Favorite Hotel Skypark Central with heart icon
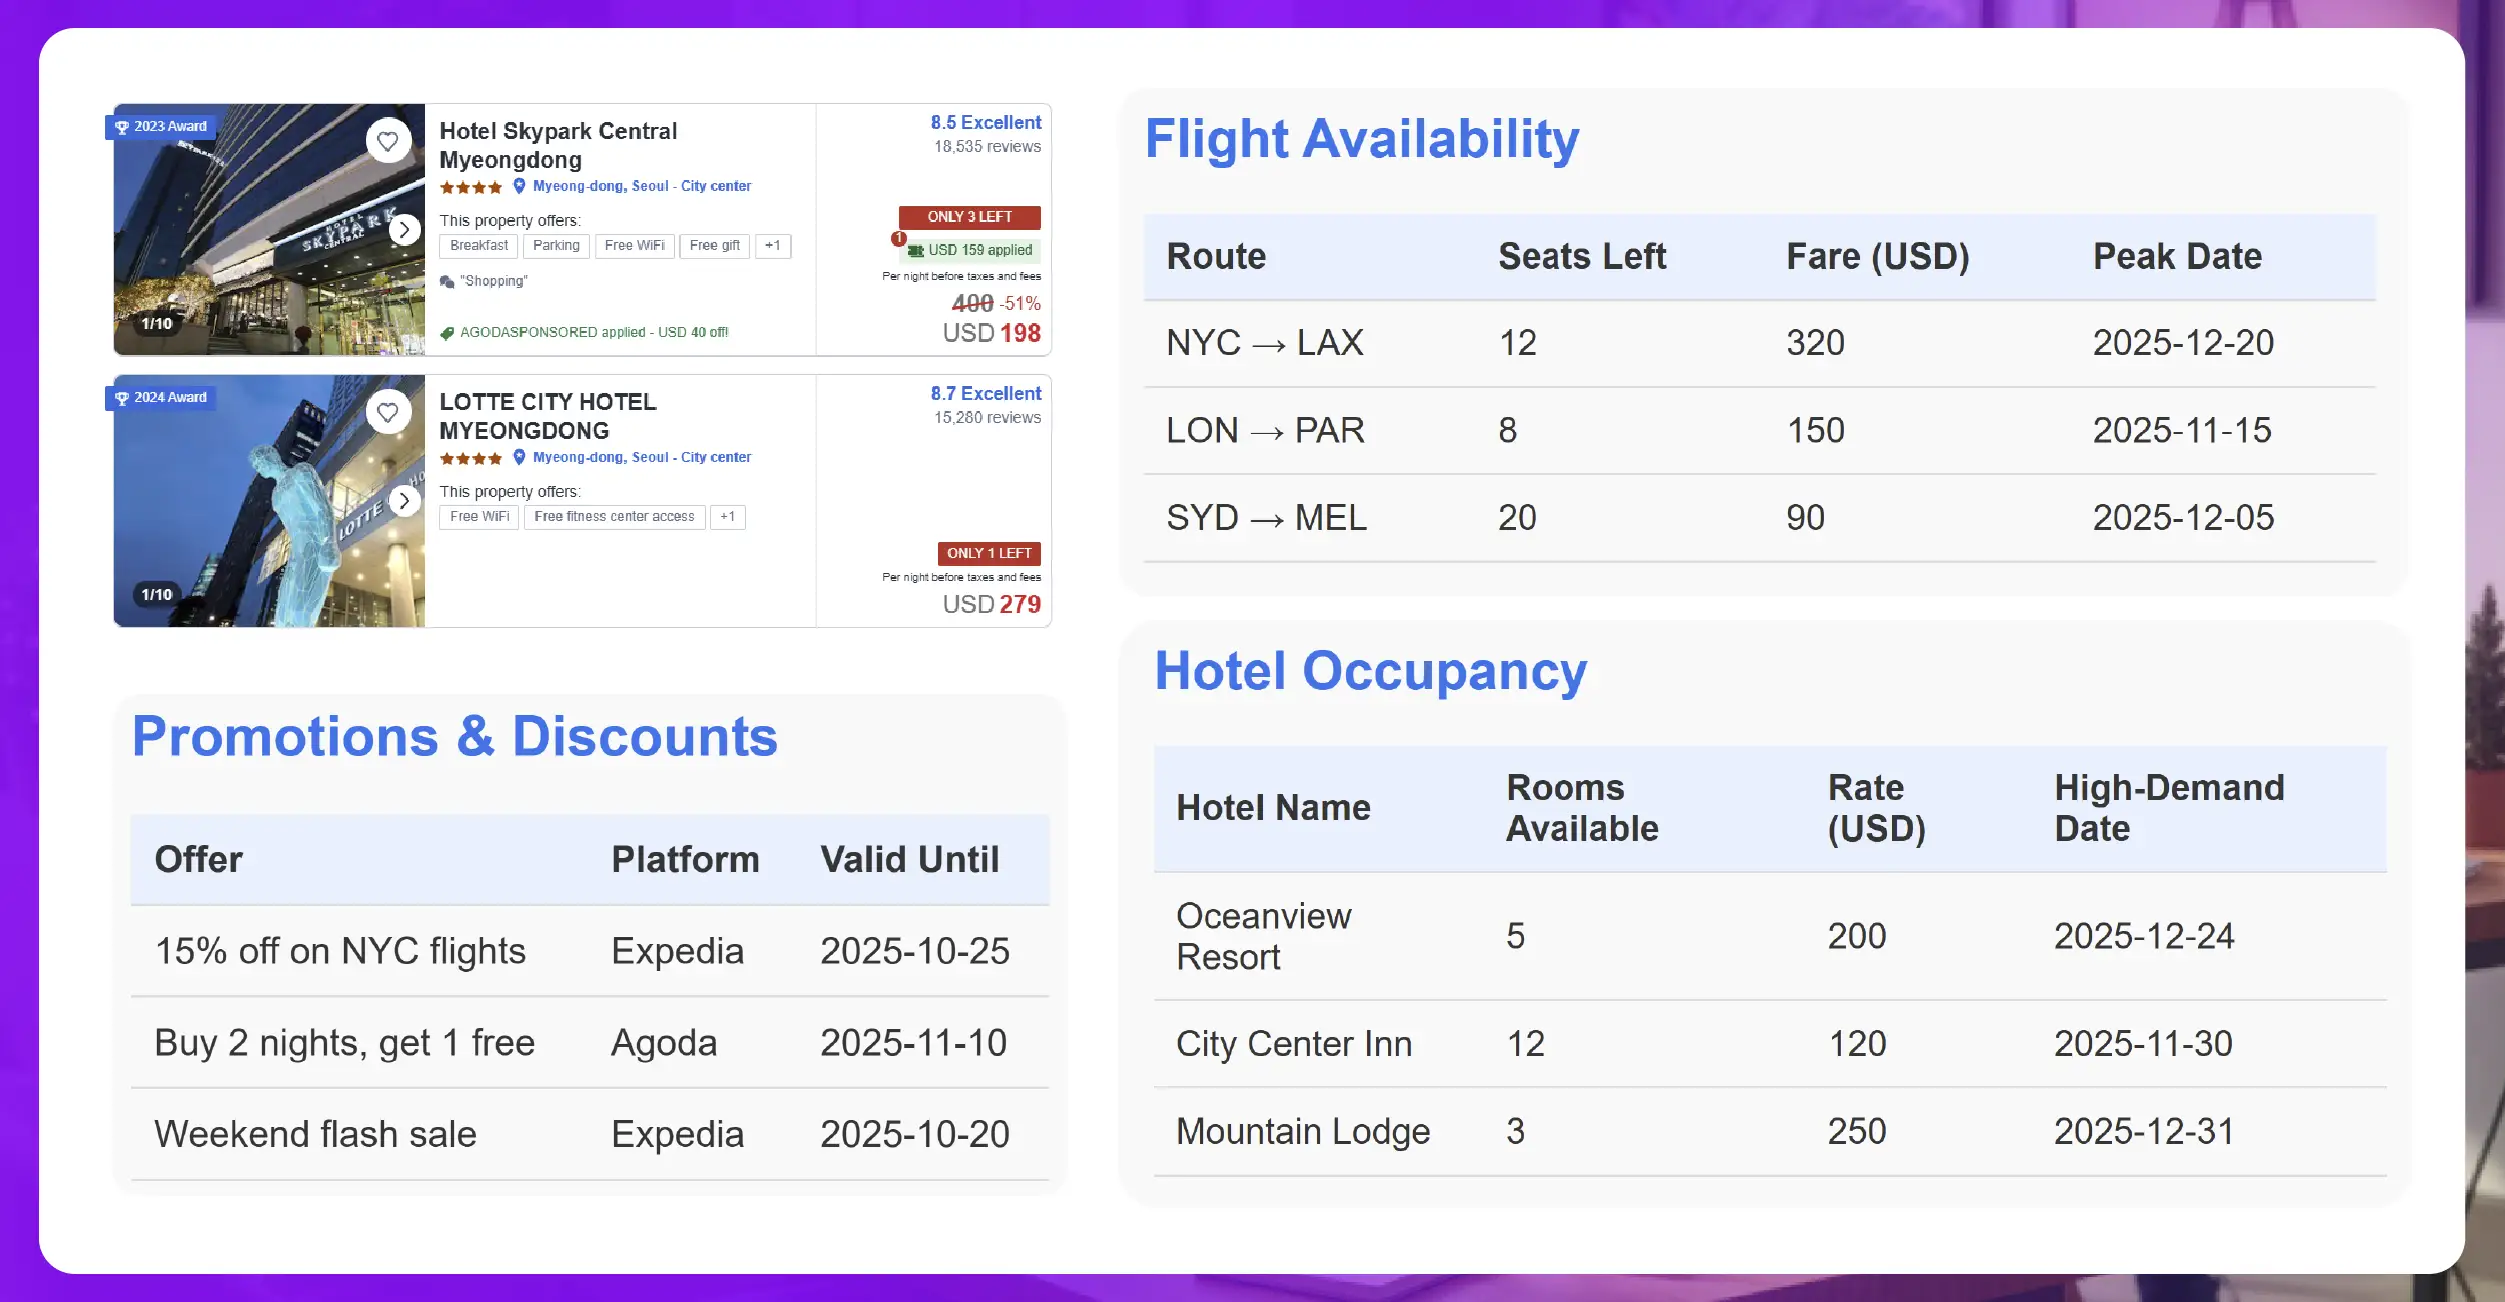Viewport: 2505px width, 1302px height. [388, 141]
